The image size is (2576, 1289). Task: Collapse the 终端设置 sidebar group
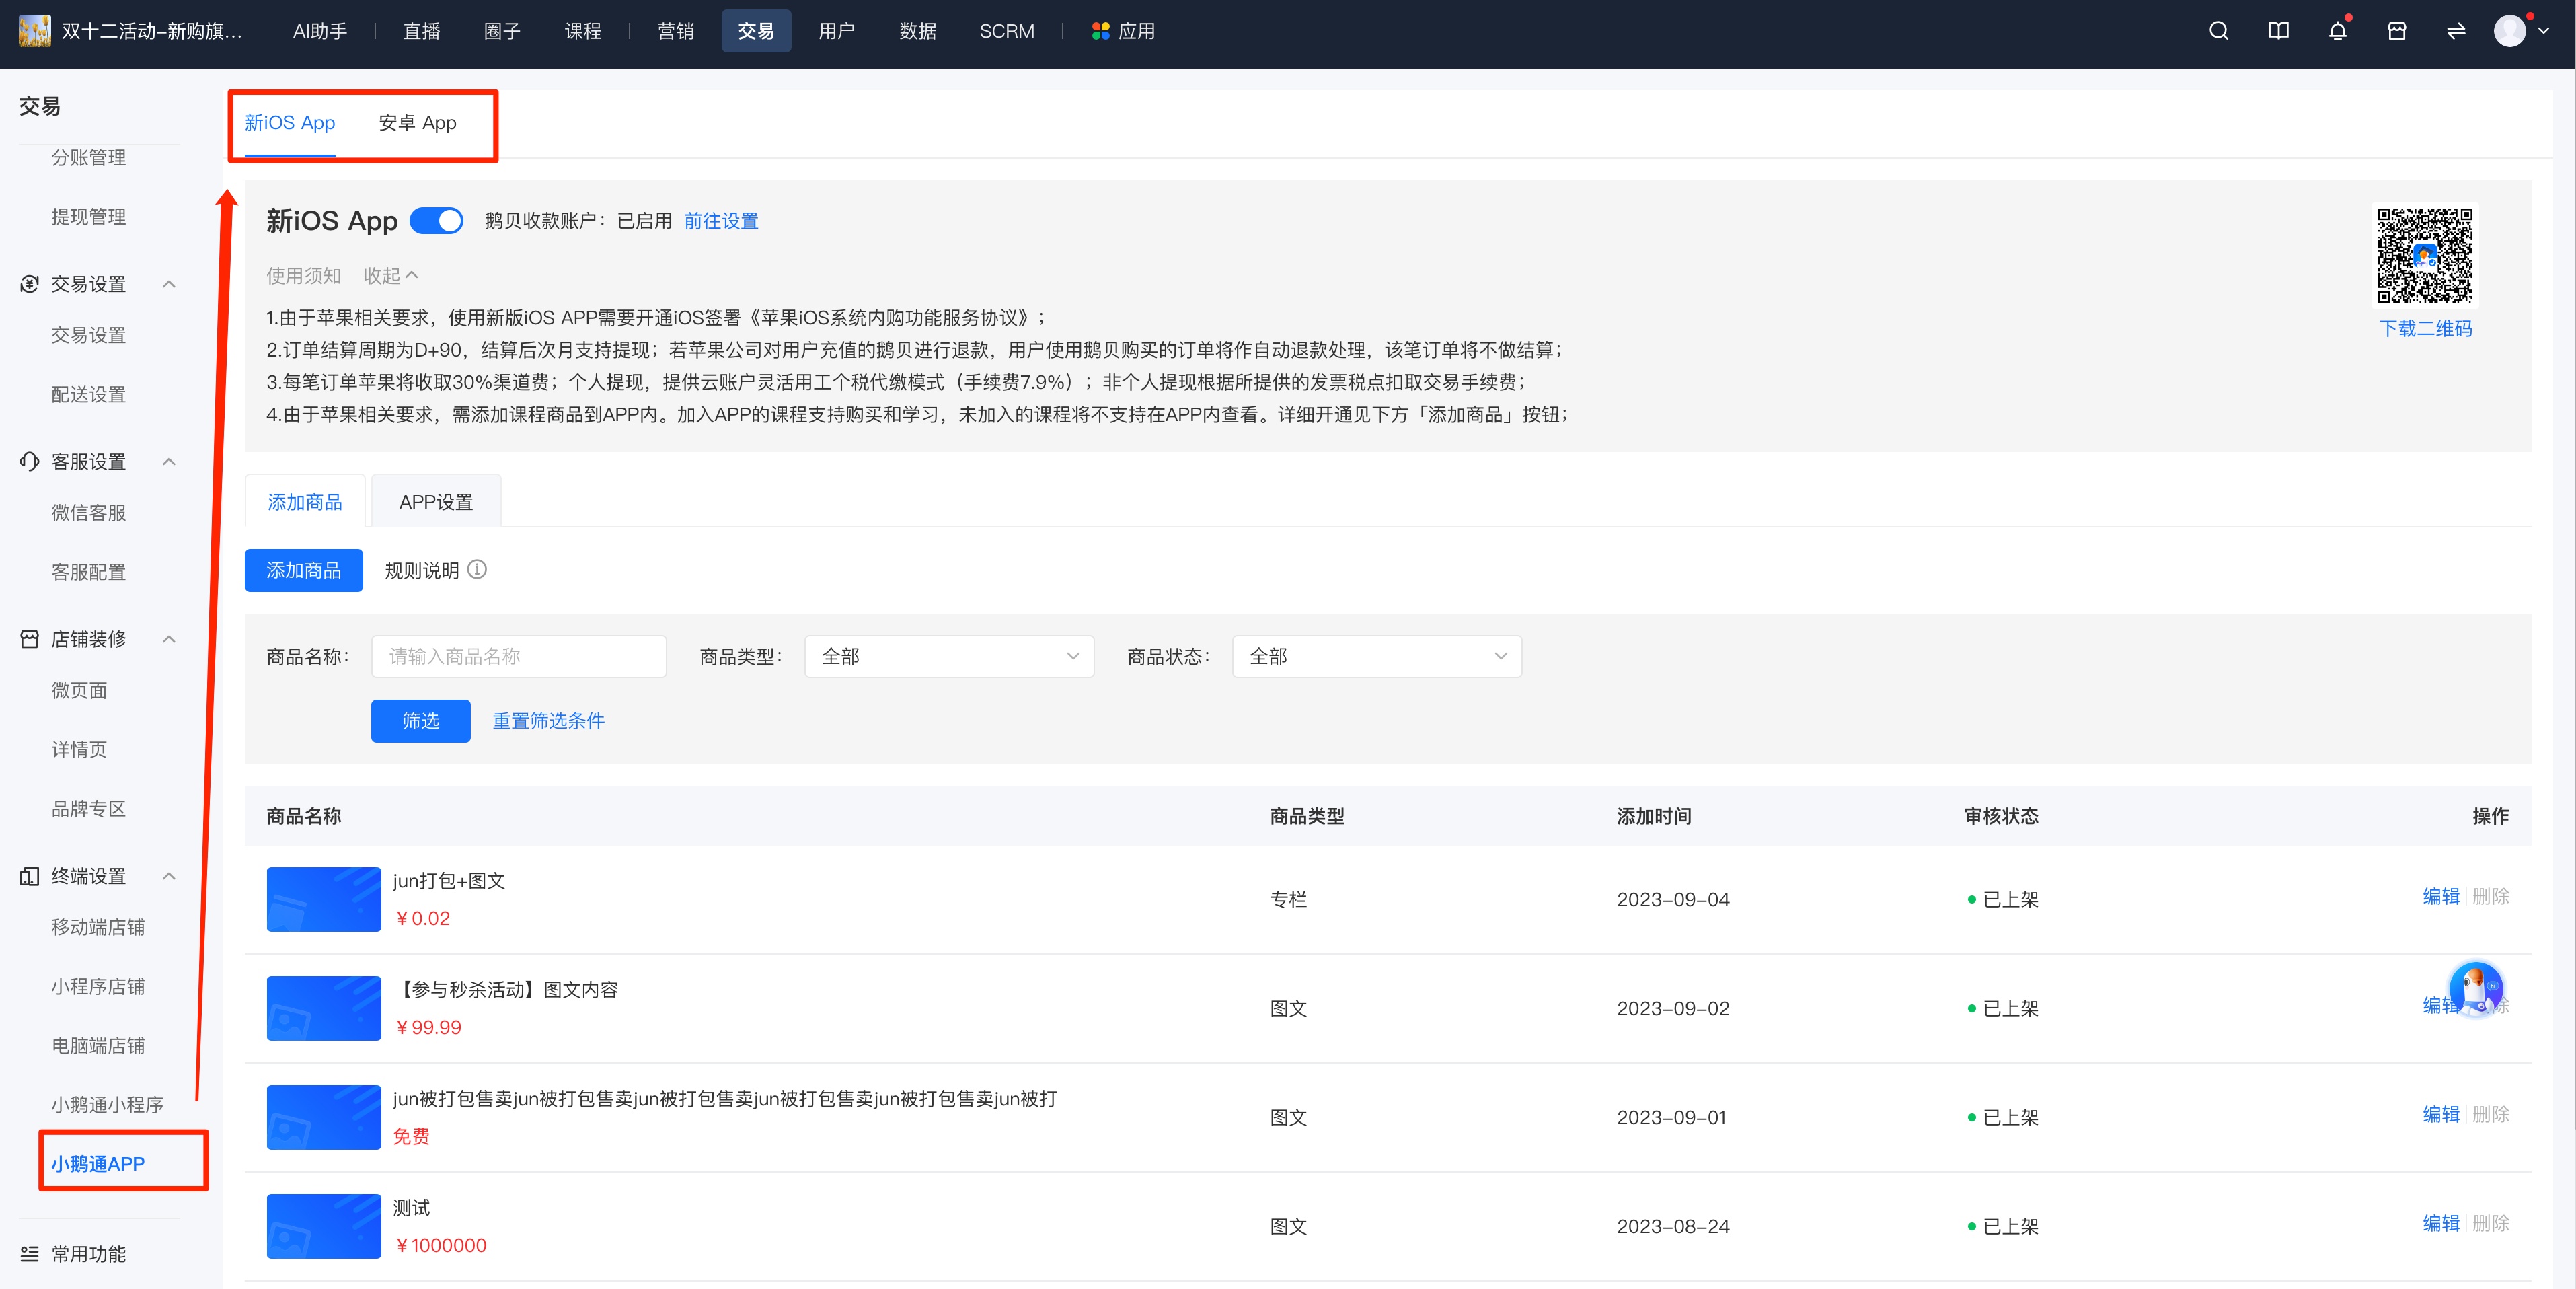tap(169, 876)
